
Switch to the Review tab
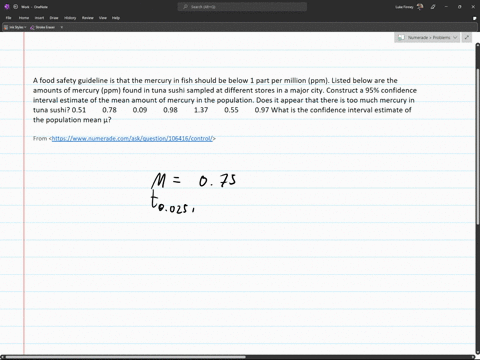point(88,18)
